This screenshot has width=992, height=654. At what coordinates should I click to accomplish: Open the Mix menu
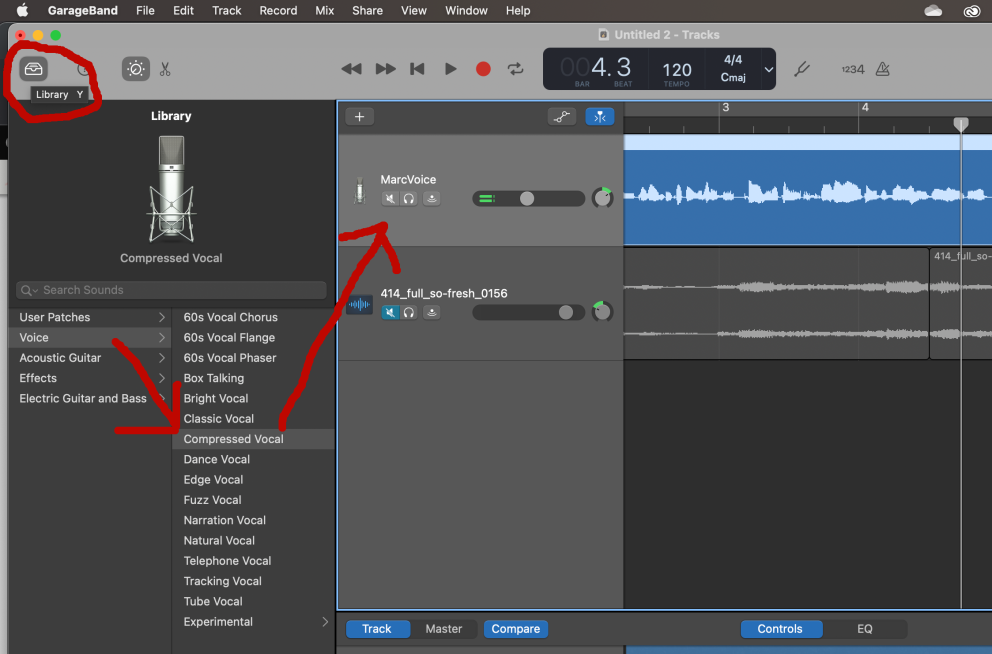coord(325,11)
